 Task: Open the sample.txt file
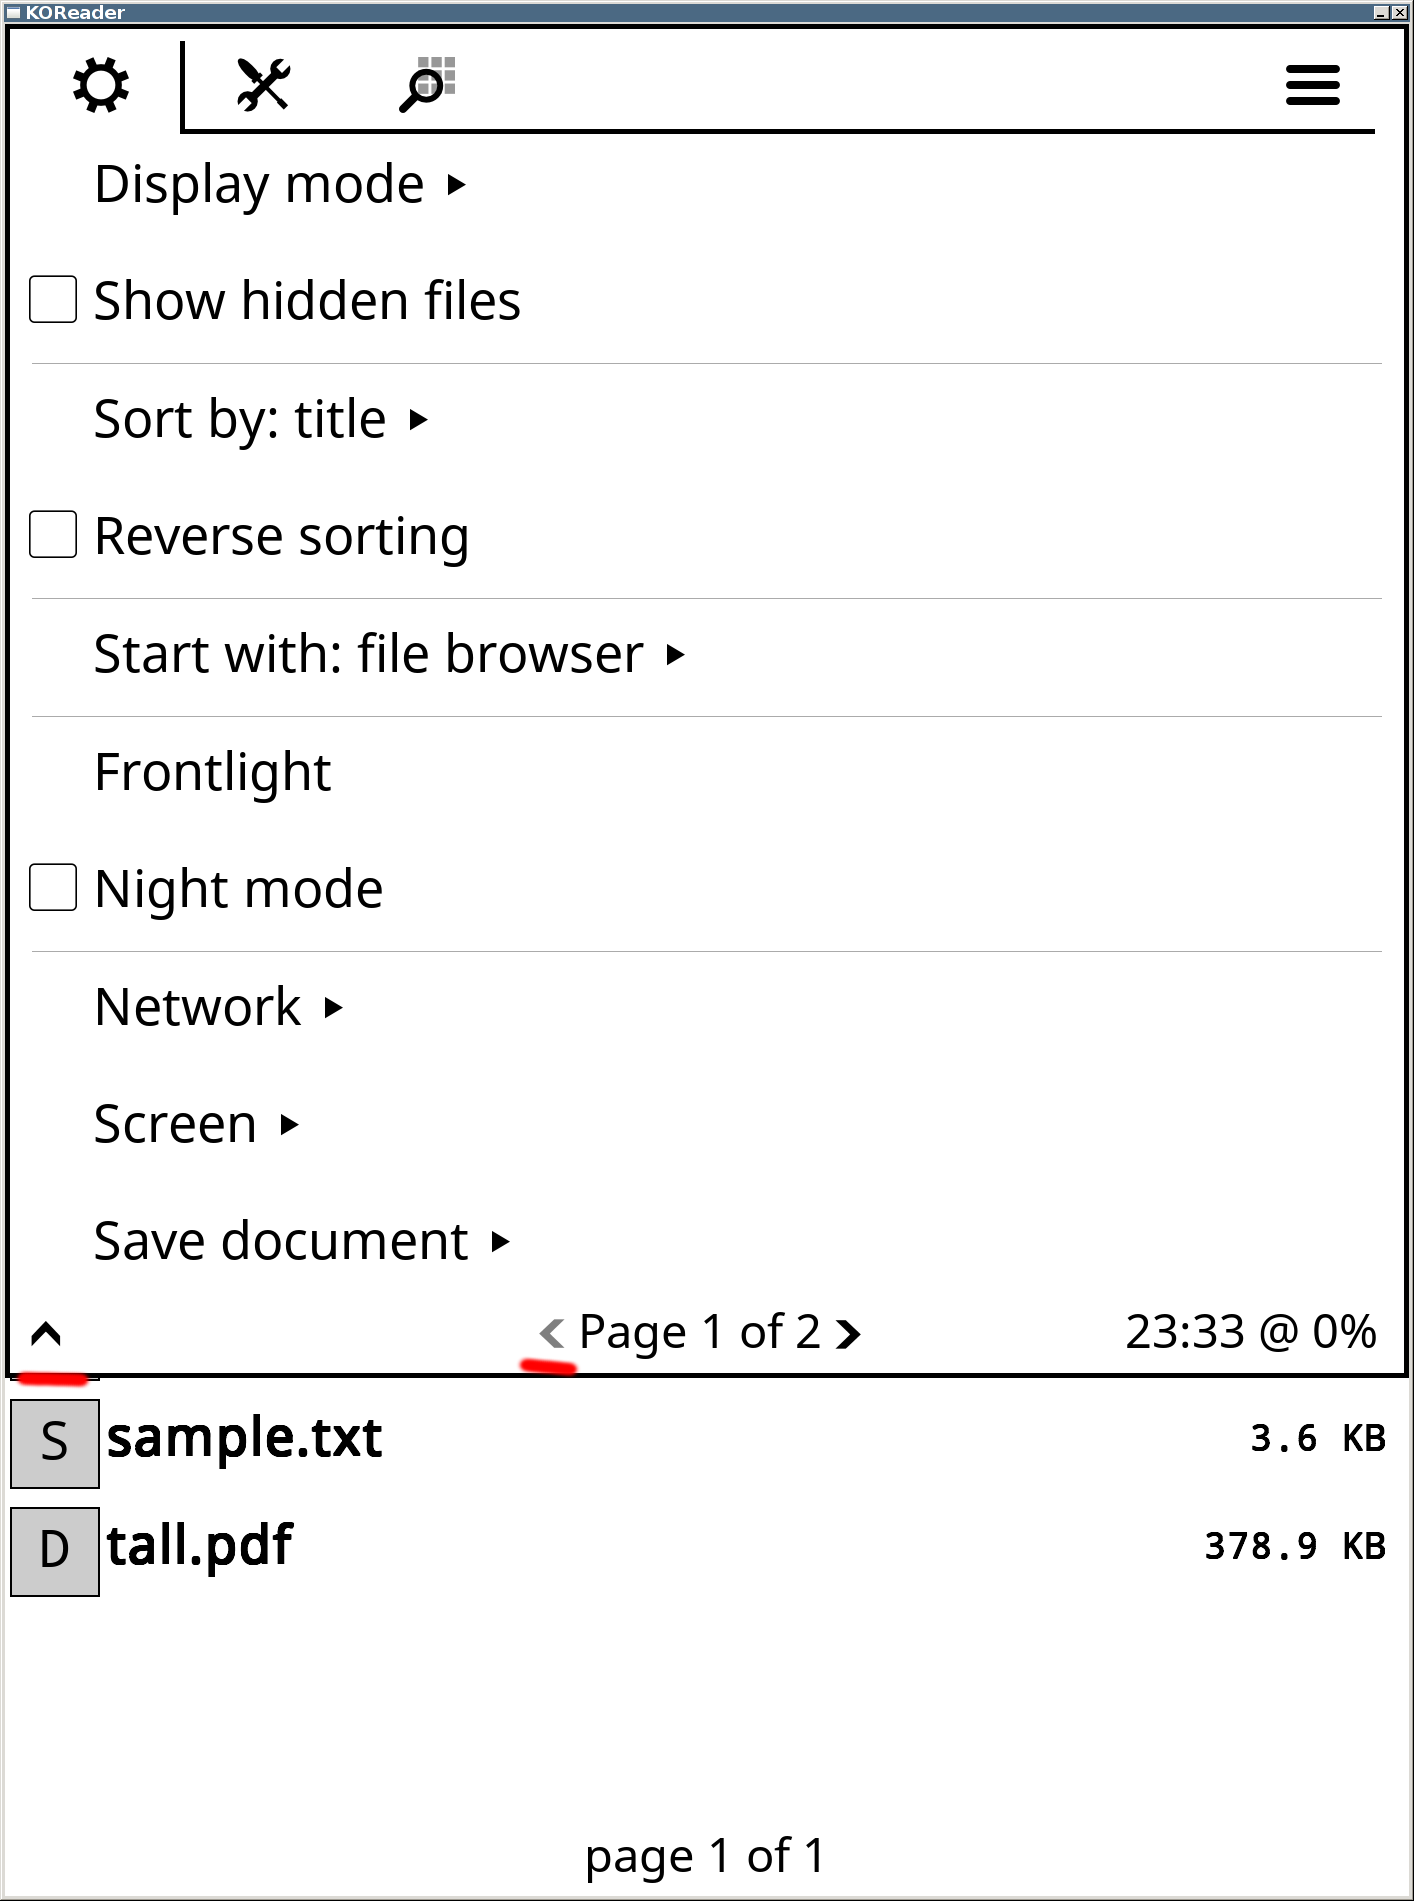[244, 1439]
